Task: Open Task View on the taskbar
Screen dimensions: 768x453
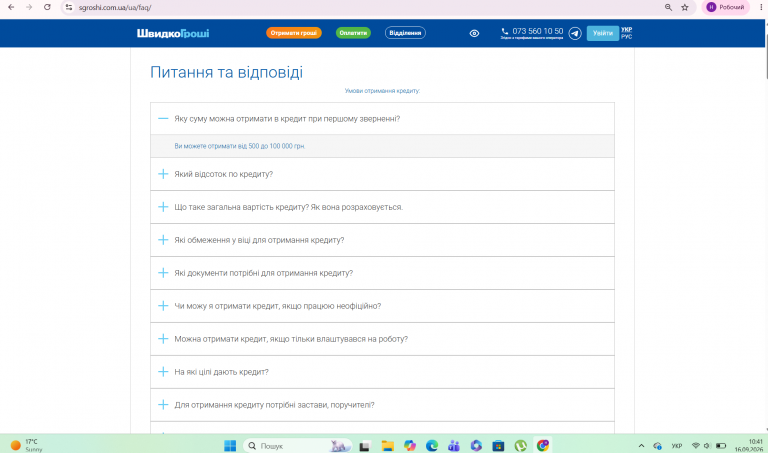Action: pos(364,446)
